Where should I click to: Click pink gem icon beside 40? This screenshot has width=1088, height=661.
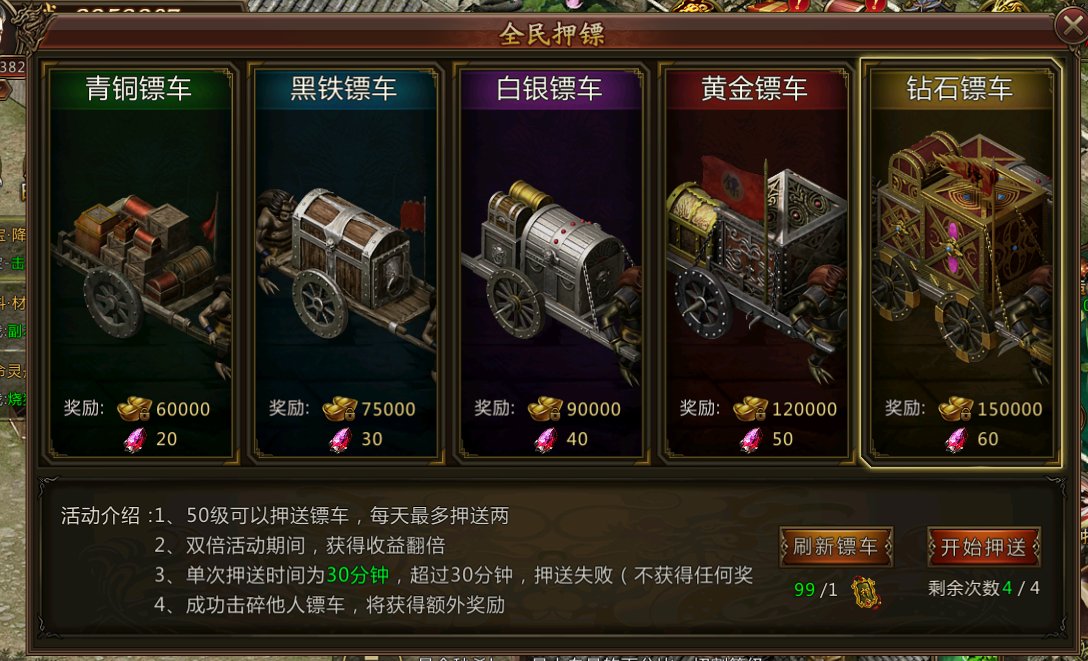pyautogui.click(x=545, y=440)
